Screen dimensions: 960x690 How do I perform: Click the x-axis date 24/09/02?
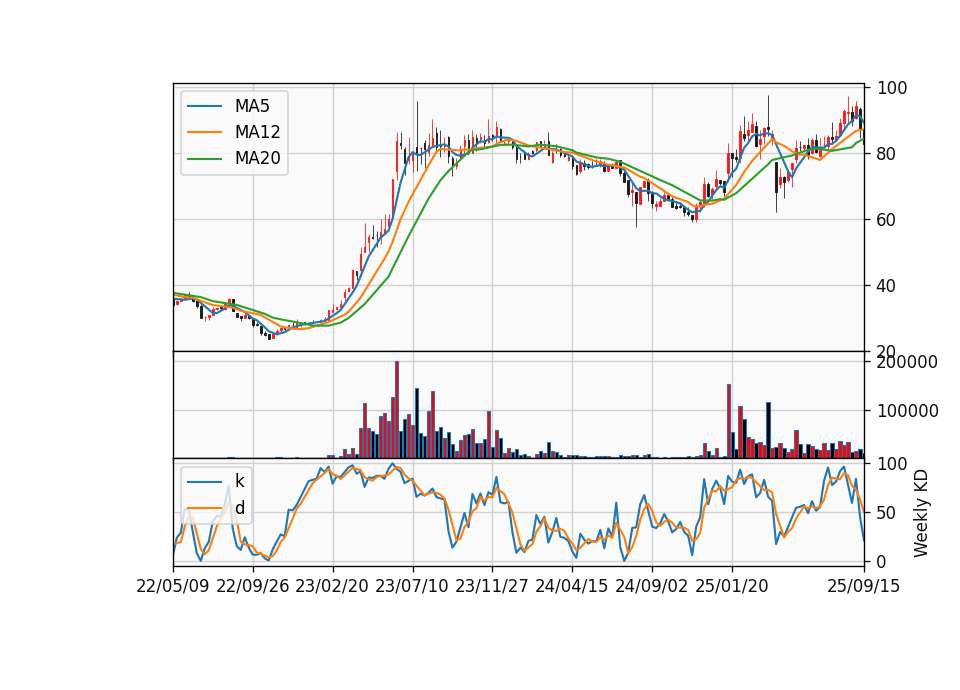tap(651, 586)
